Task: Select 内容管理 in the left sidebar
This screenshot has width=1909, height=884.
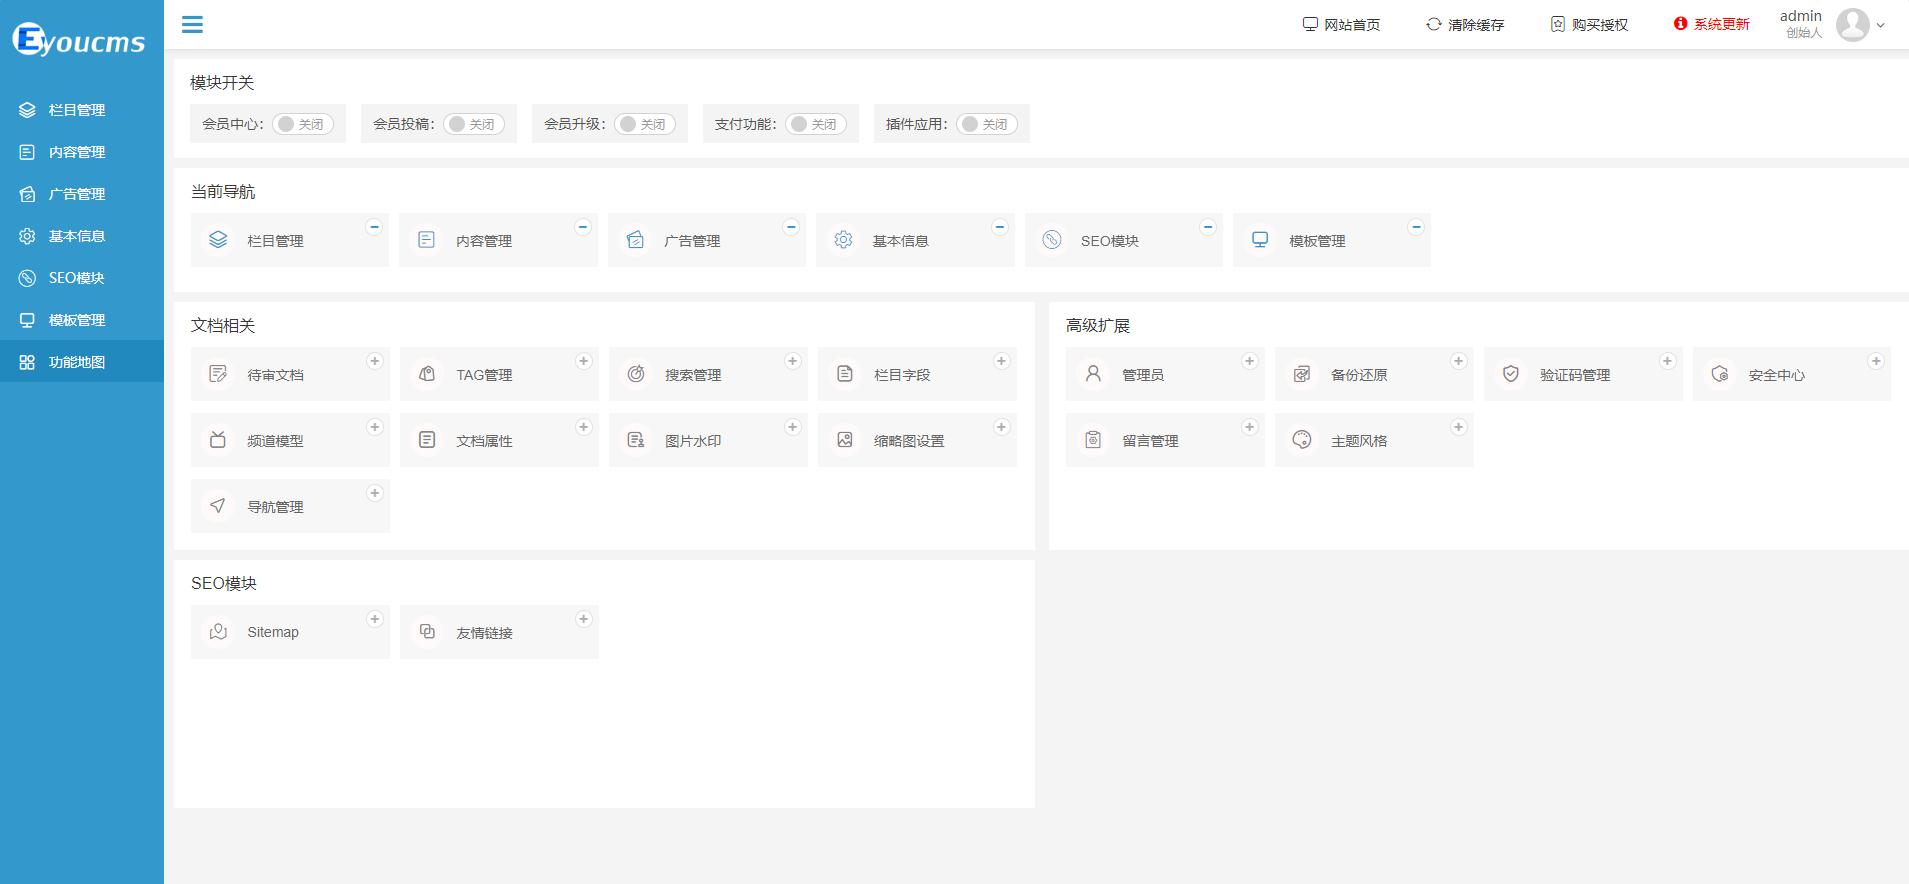Action: point(77,152)
